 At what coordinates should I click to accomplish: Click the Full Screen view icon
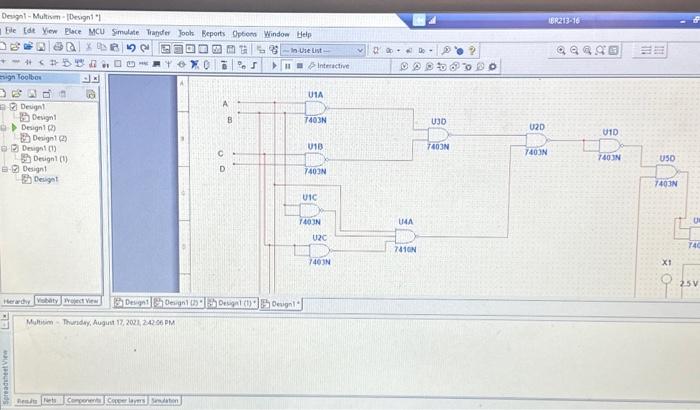613,50
